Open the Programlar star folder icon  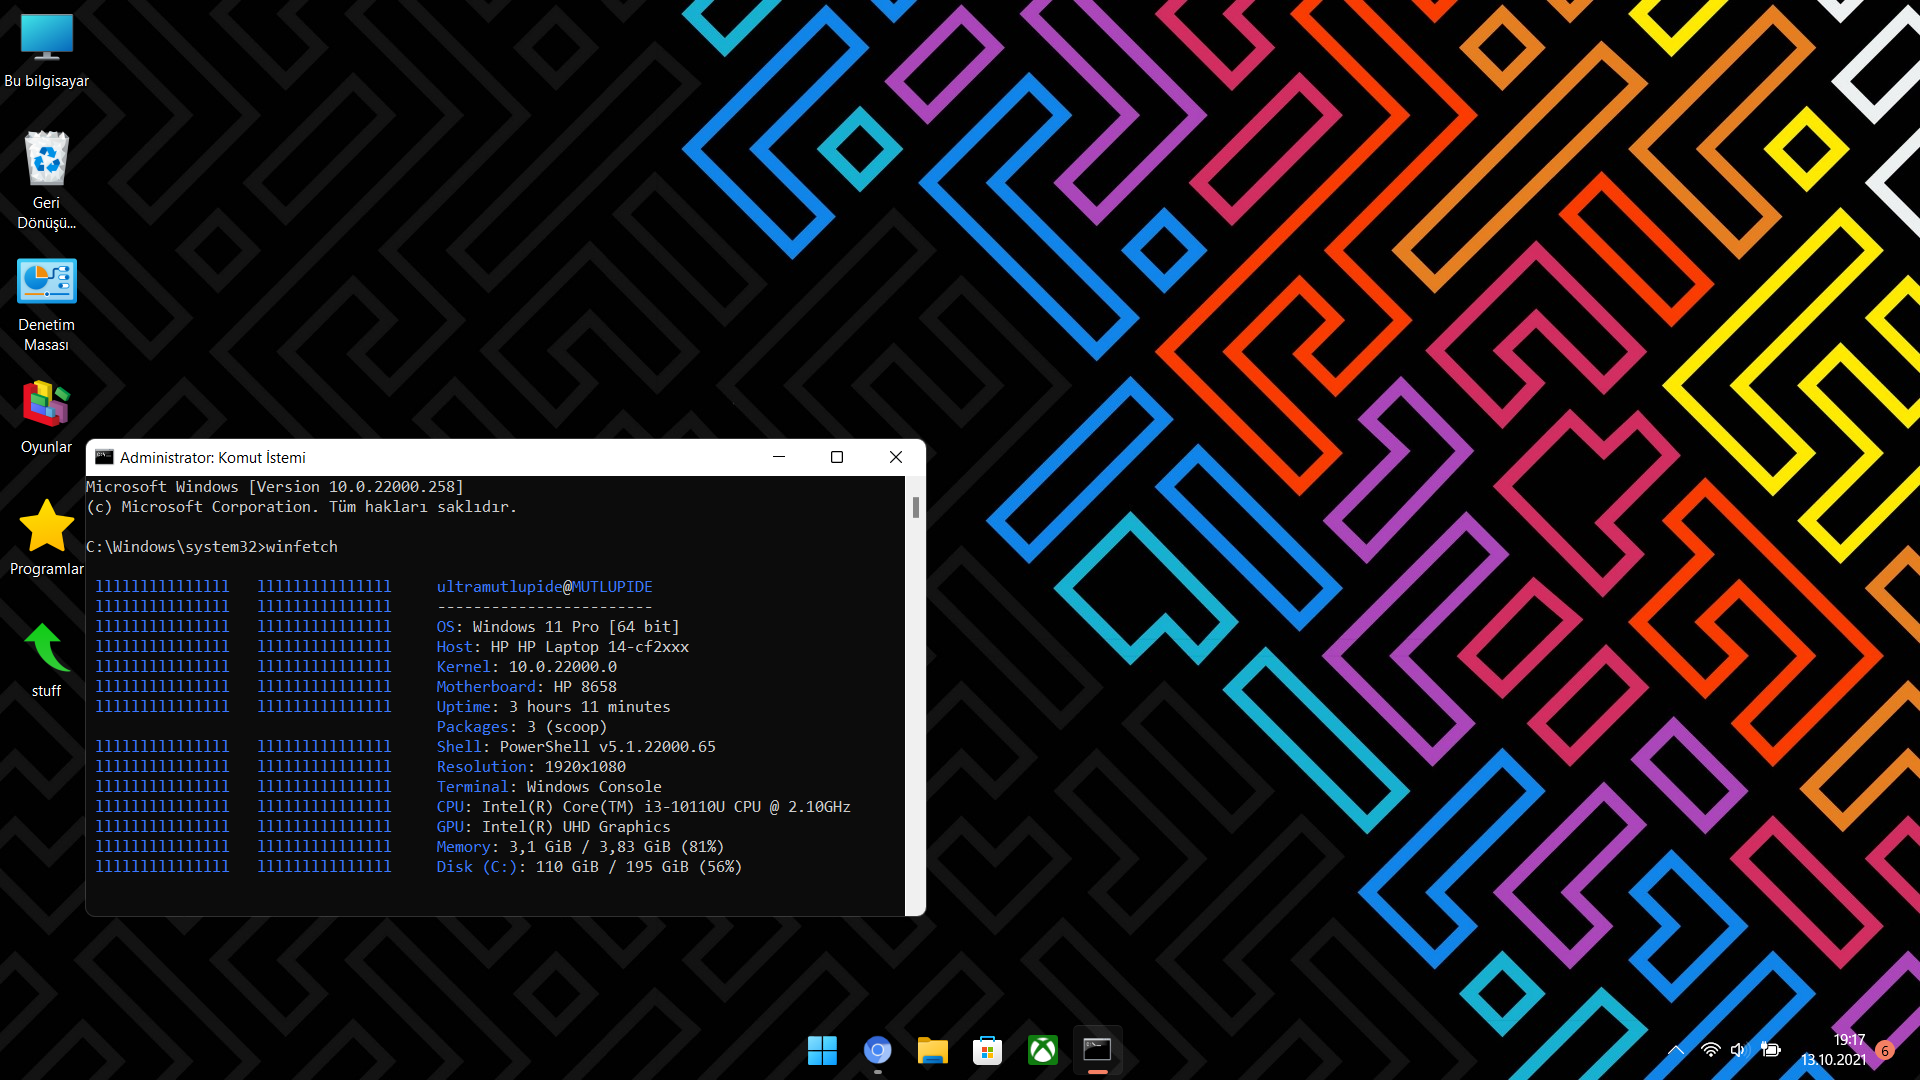[x=46, y=527]
